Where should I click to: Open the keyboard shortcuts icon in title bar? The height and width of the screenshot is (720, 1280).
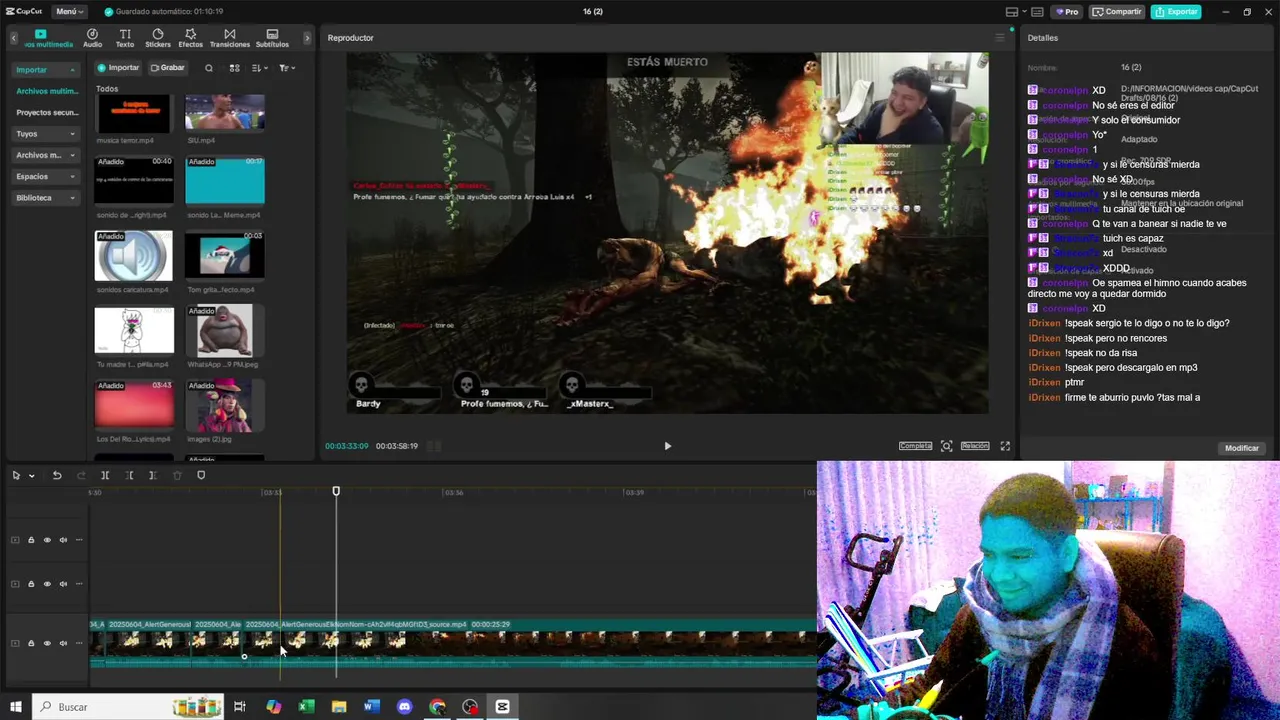tap(1037, 12)
